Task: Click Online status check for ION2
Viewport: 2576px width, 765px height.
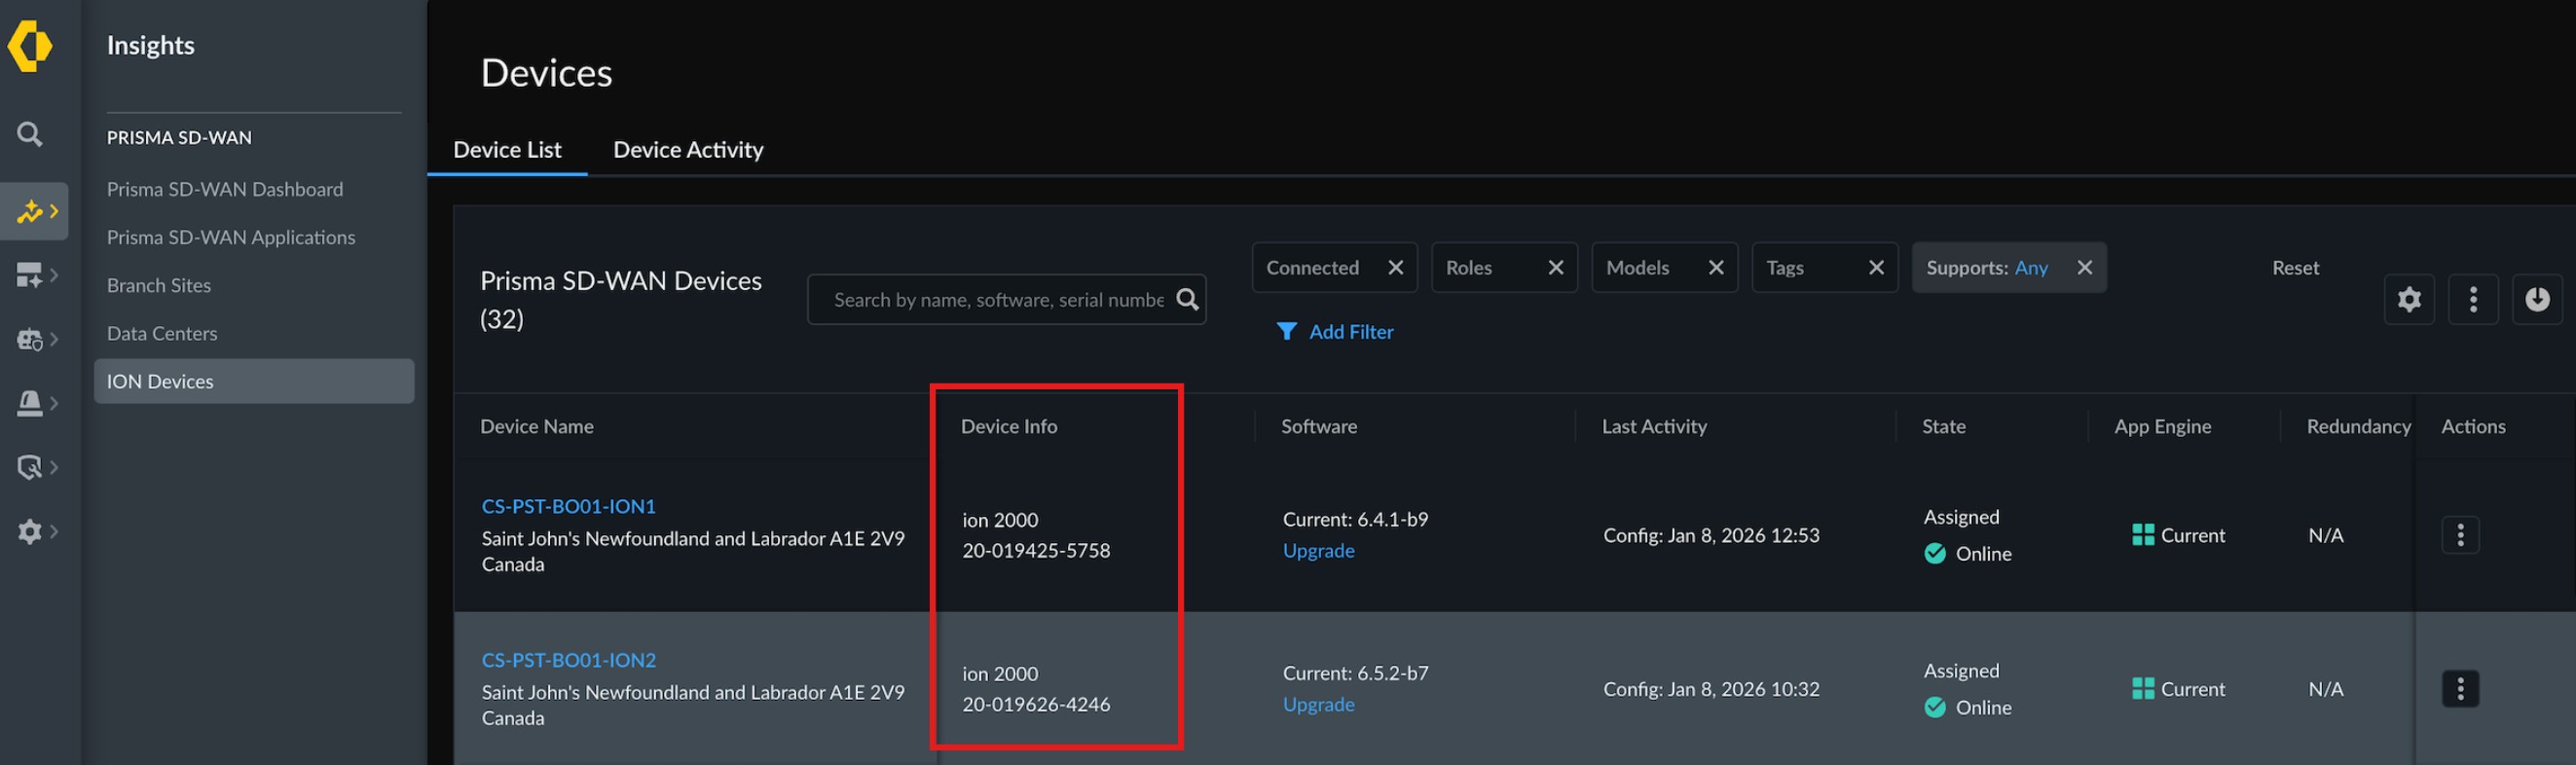Action: (1935, 708)
